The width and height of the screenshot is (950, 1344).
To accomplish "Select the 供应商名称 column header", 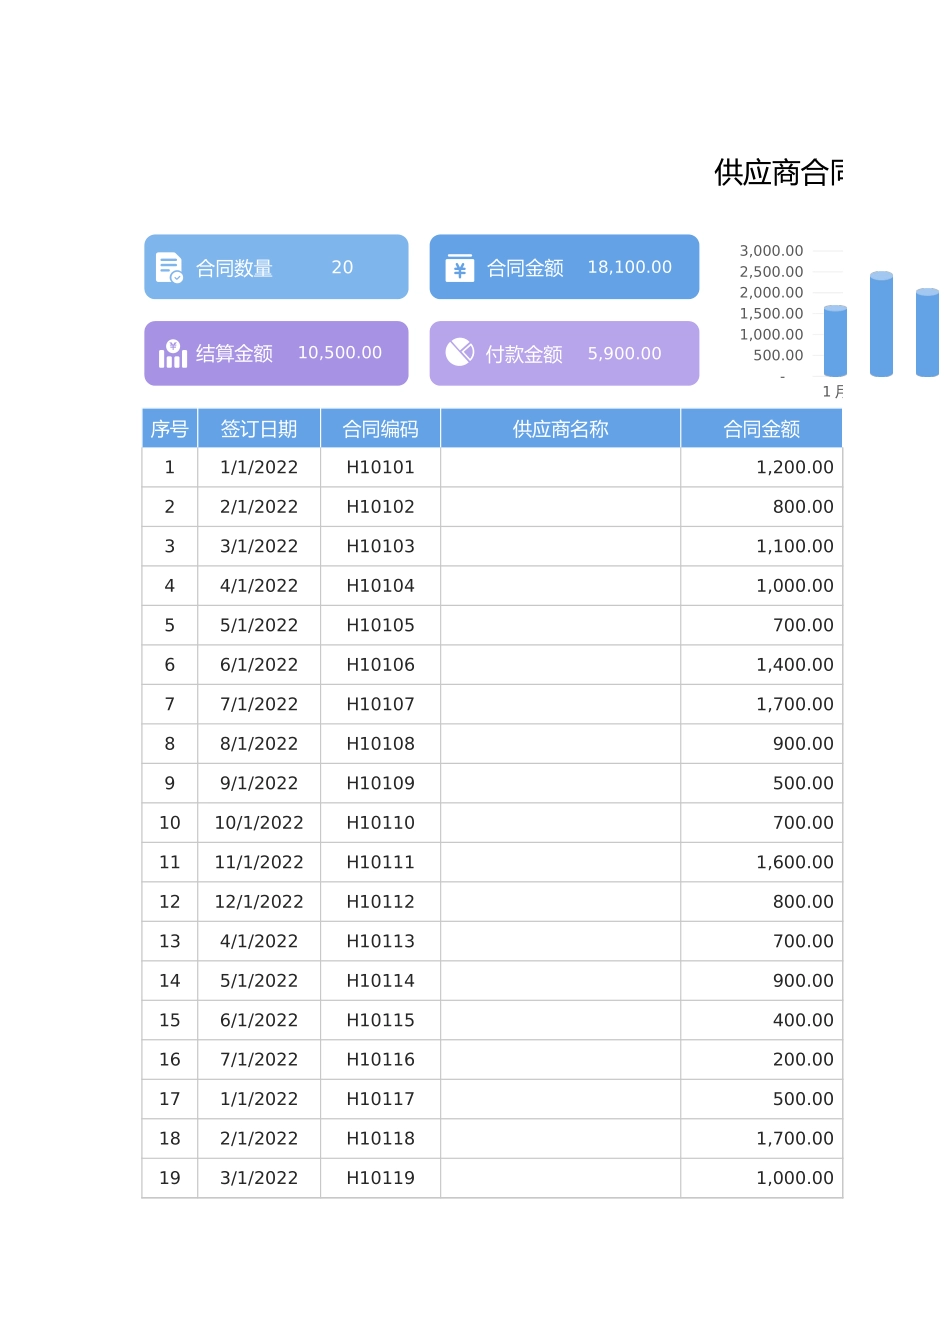I will coord(559,428).
